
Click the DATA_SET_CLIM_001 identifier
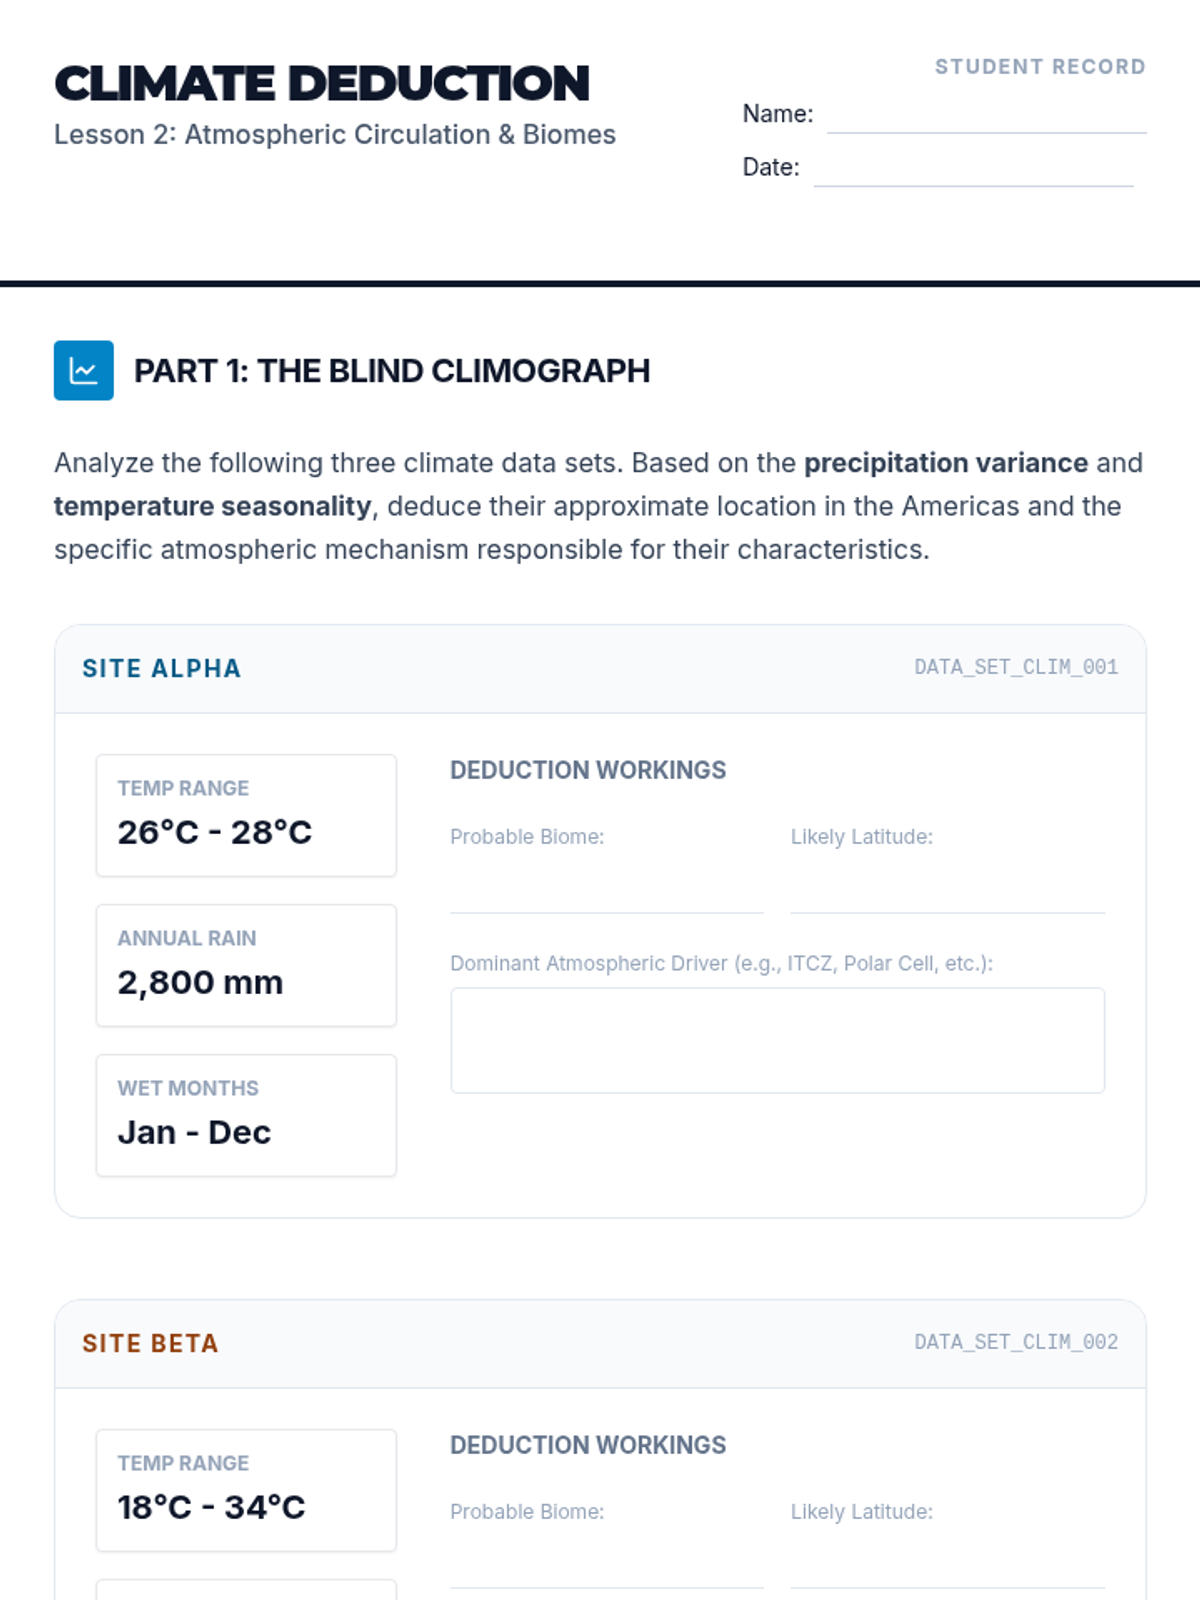point(1016,667)
